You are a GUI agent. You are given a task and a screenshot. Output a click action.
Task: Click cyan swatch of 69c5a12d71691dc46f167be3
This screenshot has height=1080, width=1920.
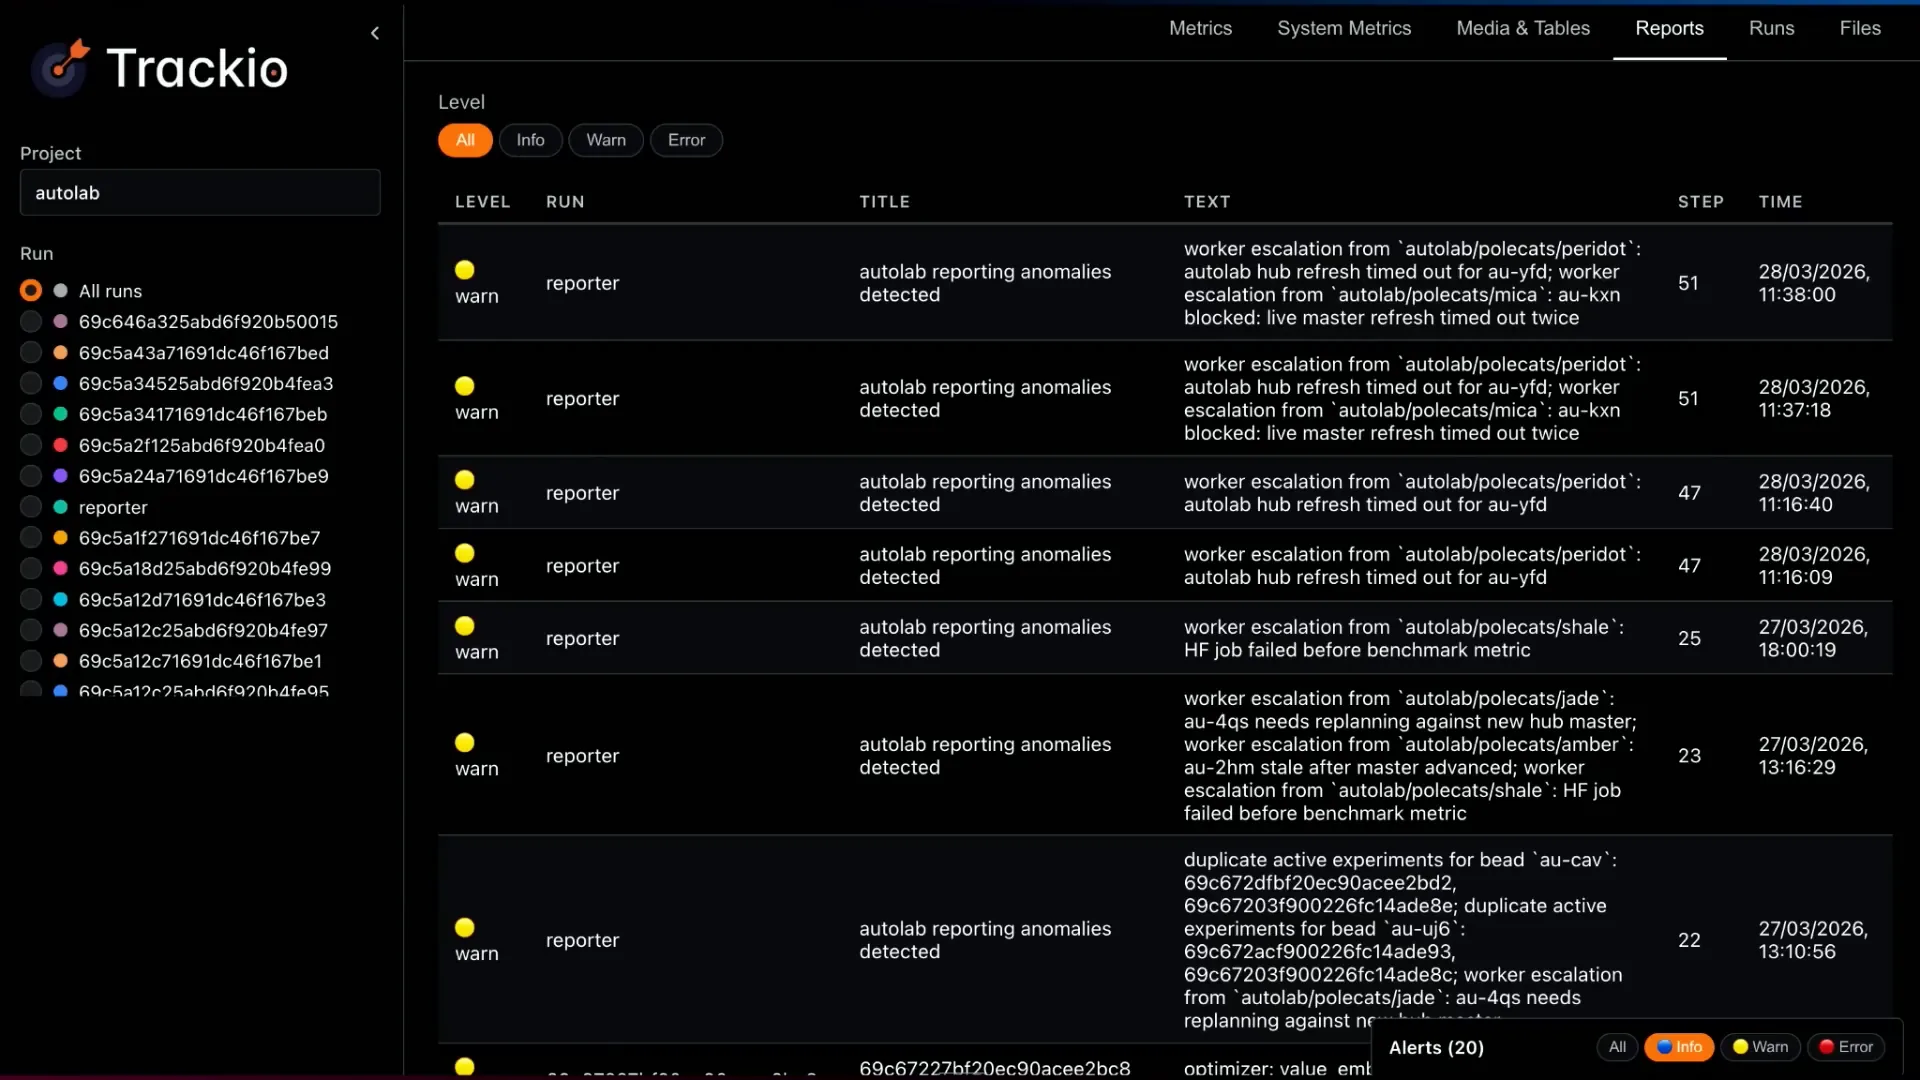click(60, 599)
